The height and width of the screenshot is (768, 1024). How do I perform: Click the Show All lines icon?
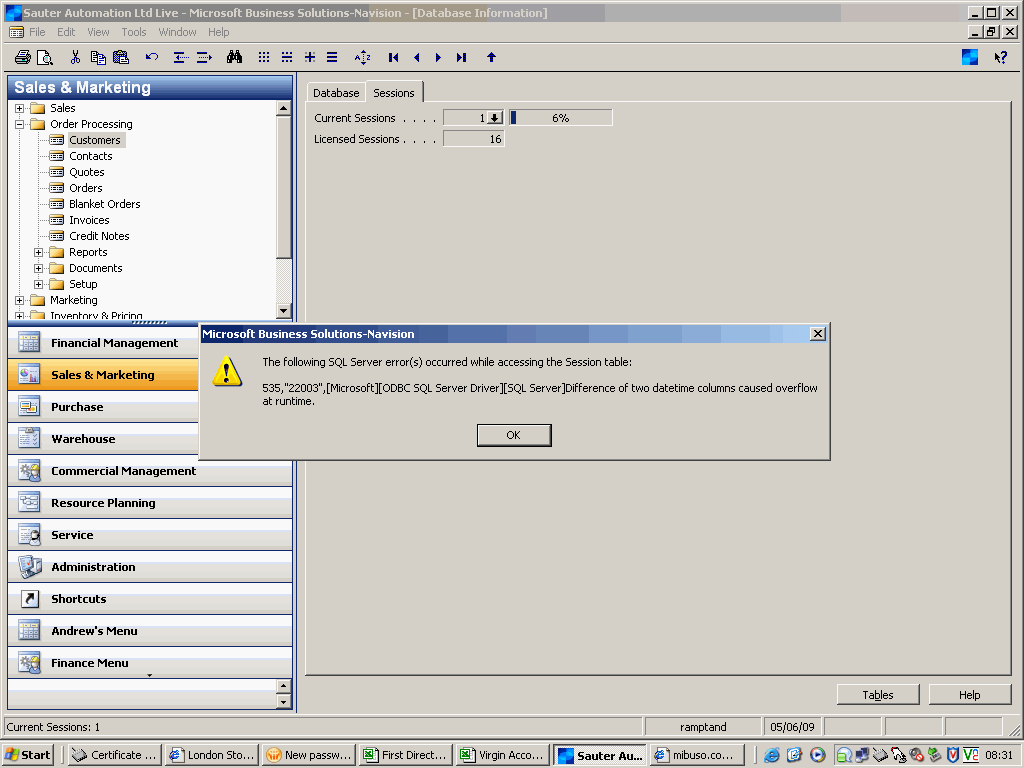pos(332,57)
